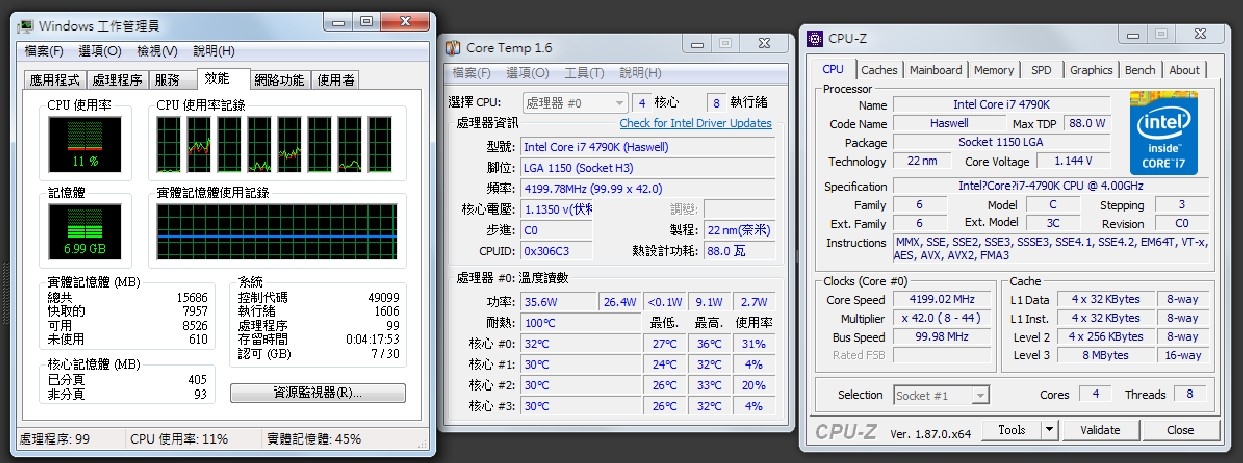Open the 選項(O) menu in Task Manager
This screenshot has width=1243, height=463.
(x=100, y=51)
